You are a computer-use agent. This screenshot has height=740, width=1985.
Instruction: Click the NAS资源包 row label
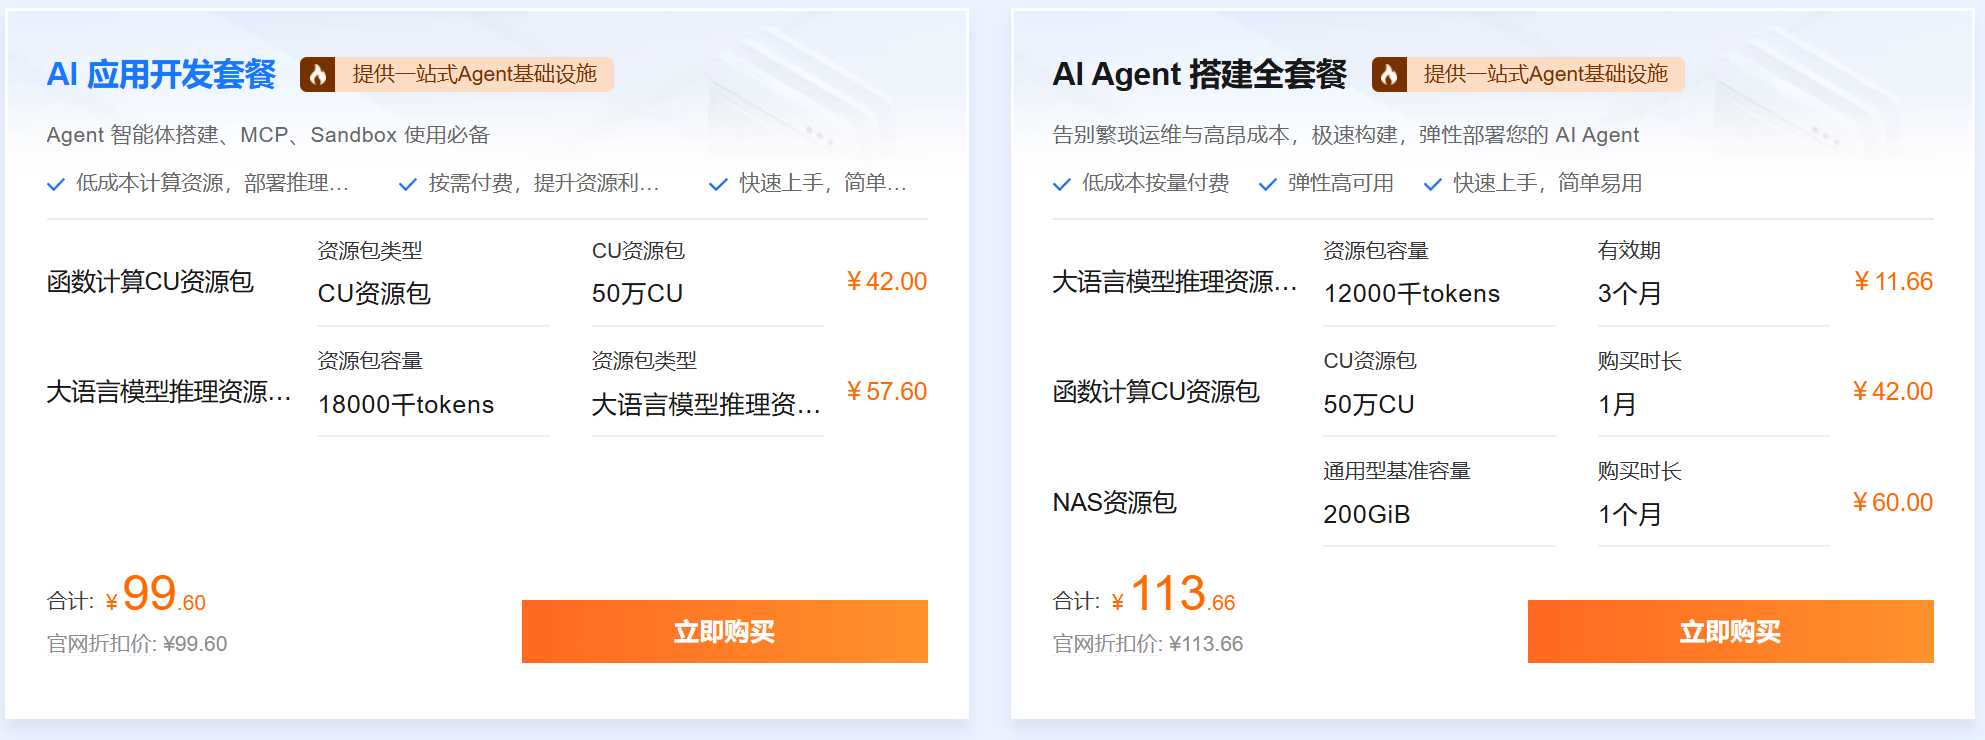click(1116, 503)
